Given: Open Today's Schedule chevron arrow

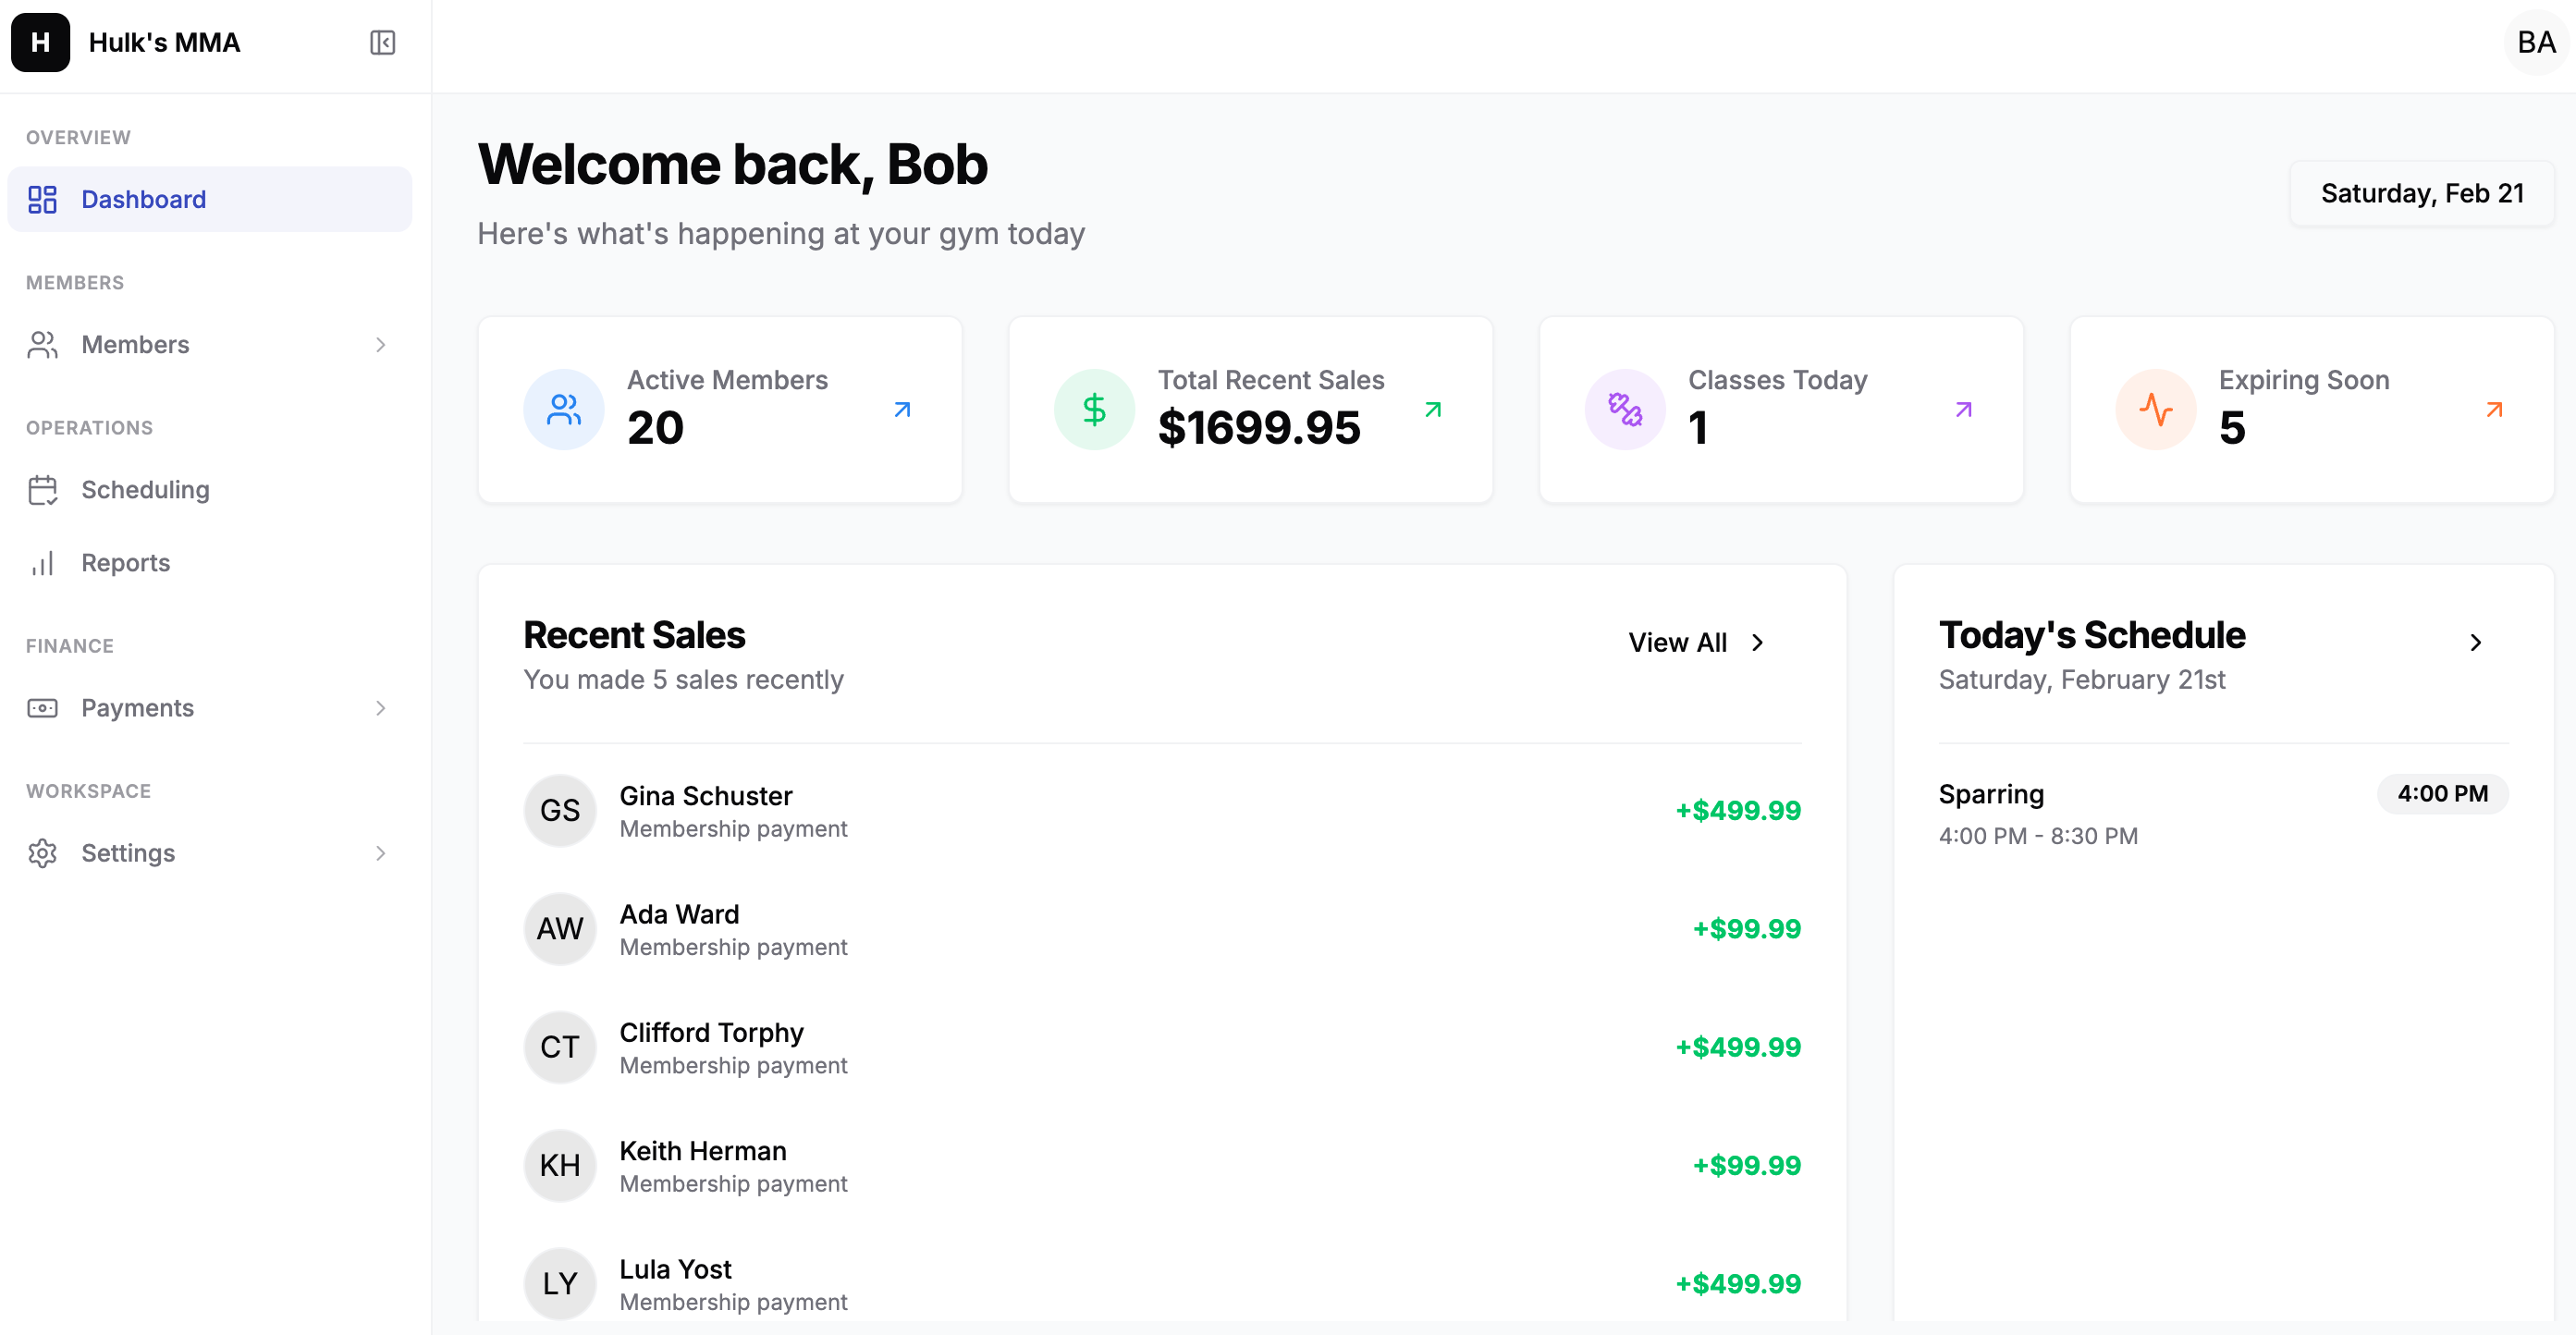Looking at the screenshot, I should 2476,643.
